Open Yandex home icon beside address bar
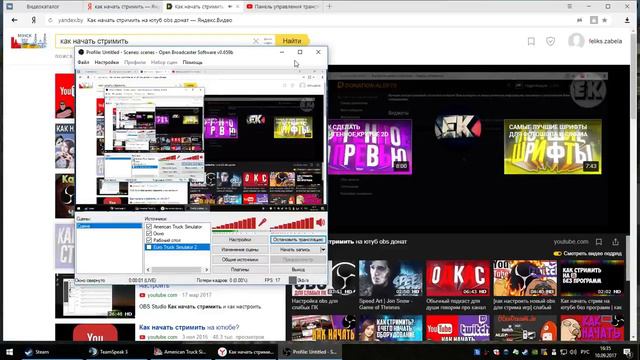This screenshot has height=360, width=640. [33, 20]
